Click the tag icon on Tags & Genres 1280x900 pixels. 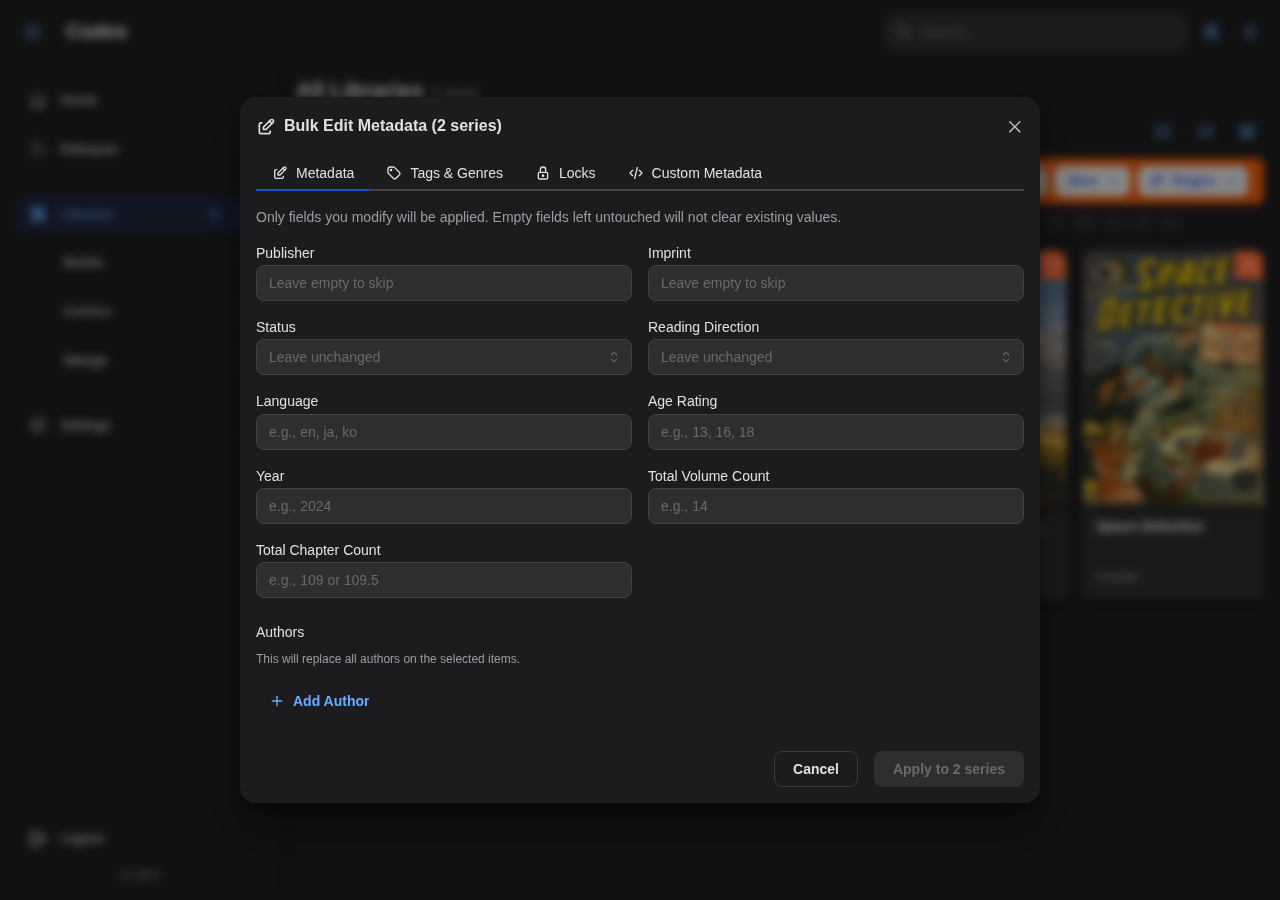pos(394,173)
